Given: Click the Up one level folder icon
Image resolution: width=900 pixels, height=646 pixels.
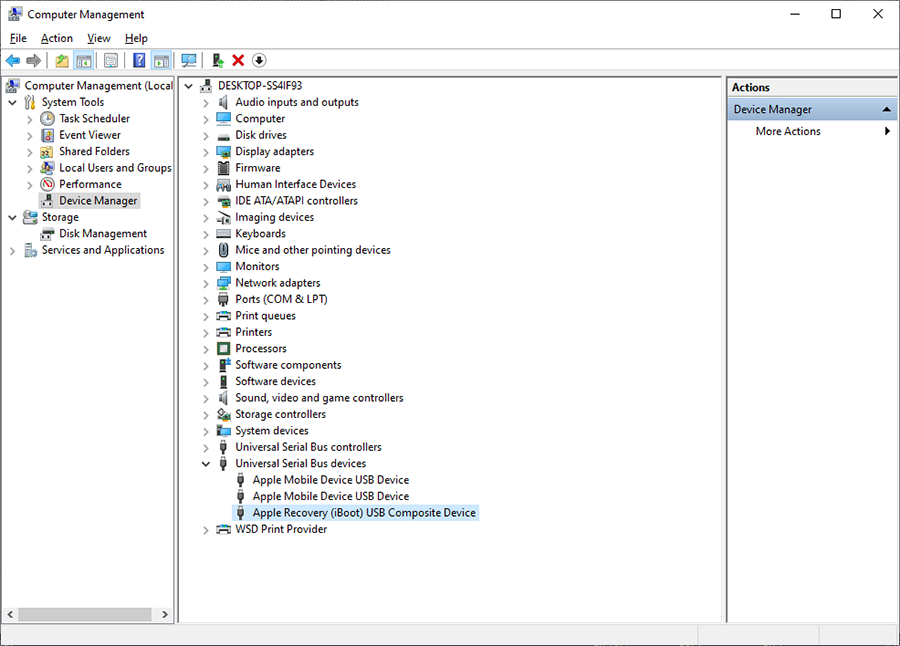Looking at the screenshot, I should click(62, 61).
